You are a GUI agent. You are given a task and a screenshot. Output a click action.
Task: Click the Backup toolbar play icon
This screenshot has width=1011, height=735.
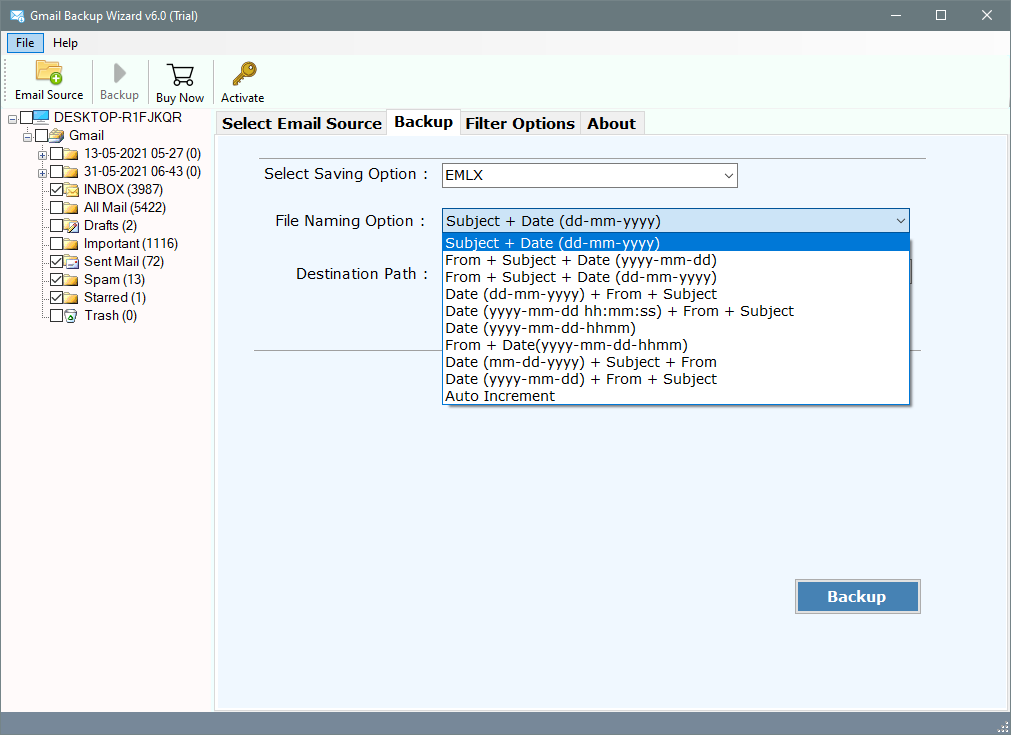(119, 73)
